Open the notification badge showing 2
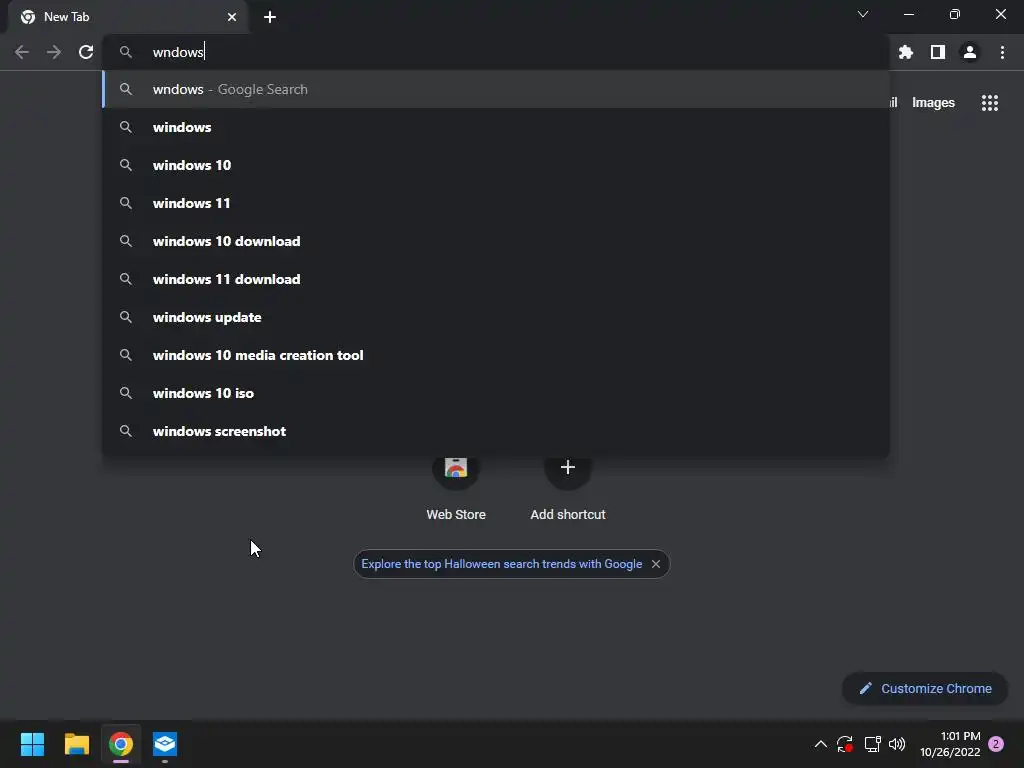1024x768 pixels. [x=996, y=744]
